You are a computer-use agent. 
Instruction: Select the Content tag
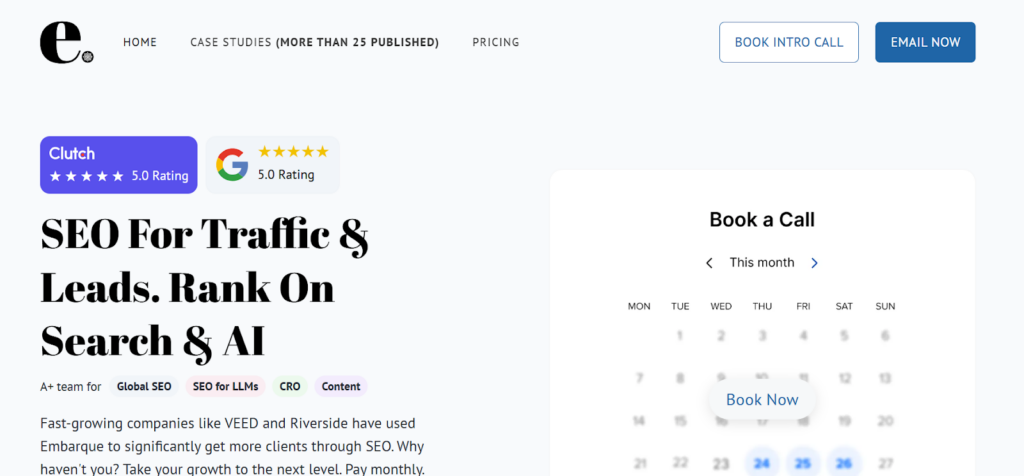pos(341,386)
